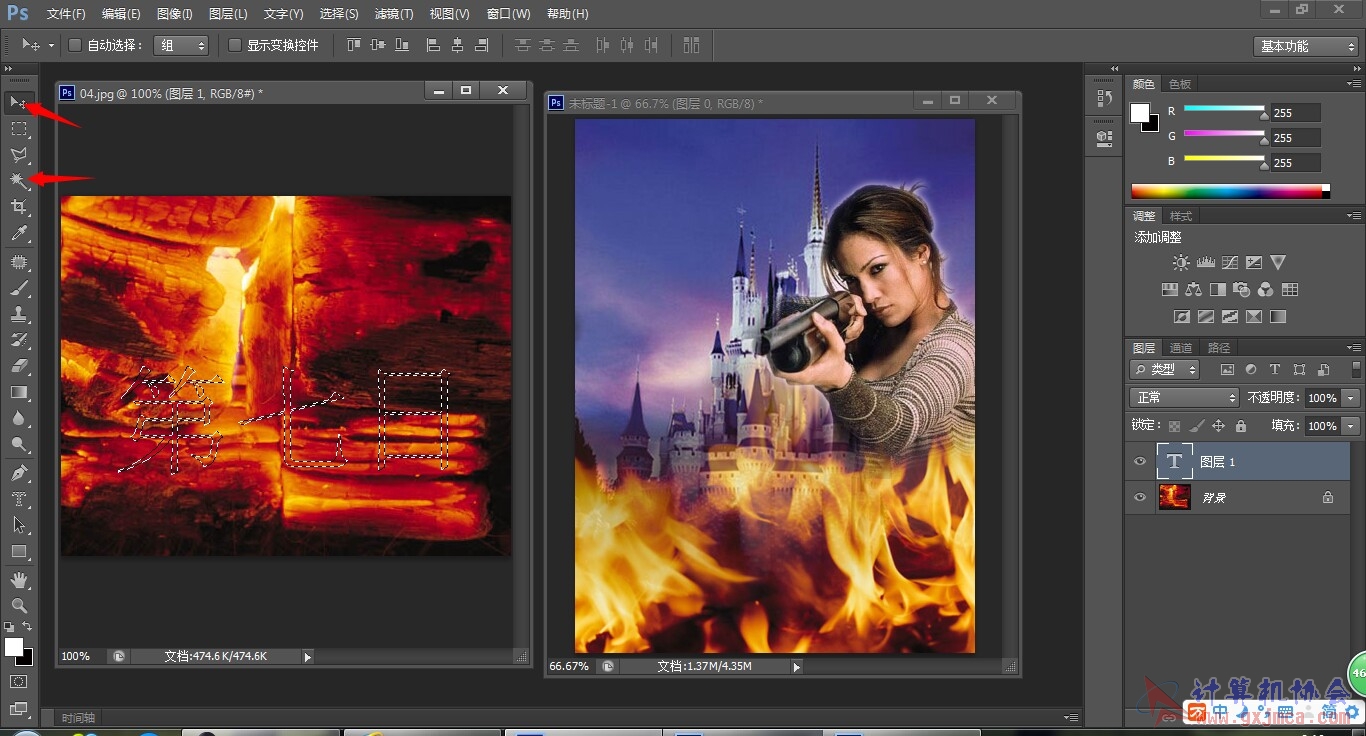Select the Path Selection tool
This screenshot has height=736, width=1366.
pos(18,525)
